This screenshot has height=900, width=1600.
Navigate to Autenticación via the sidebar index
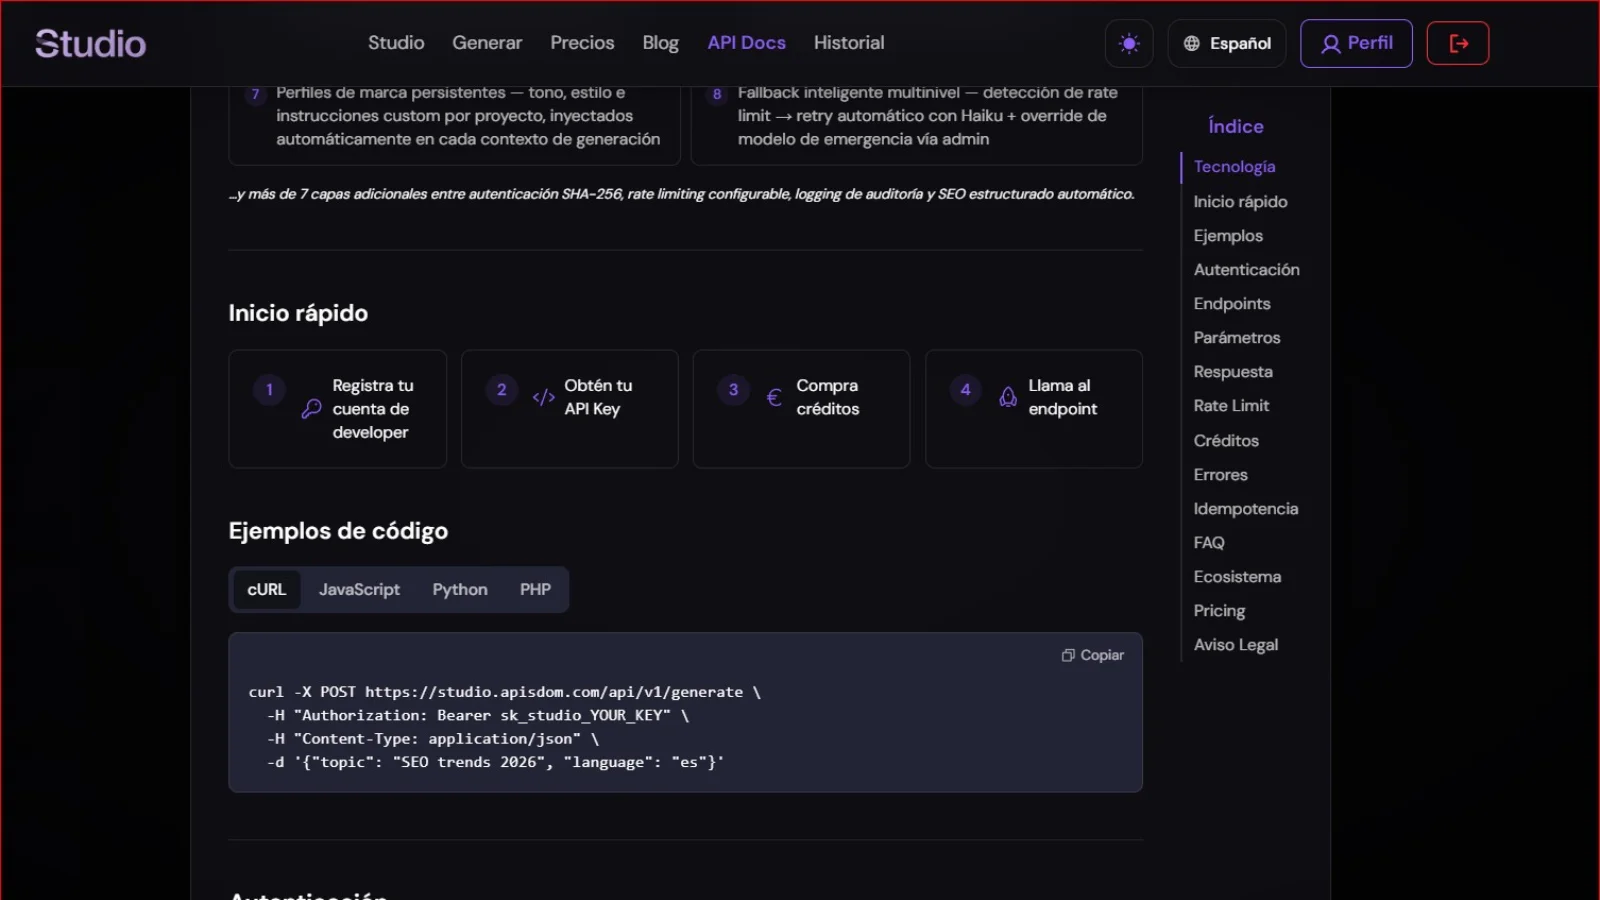[1246, 269]
